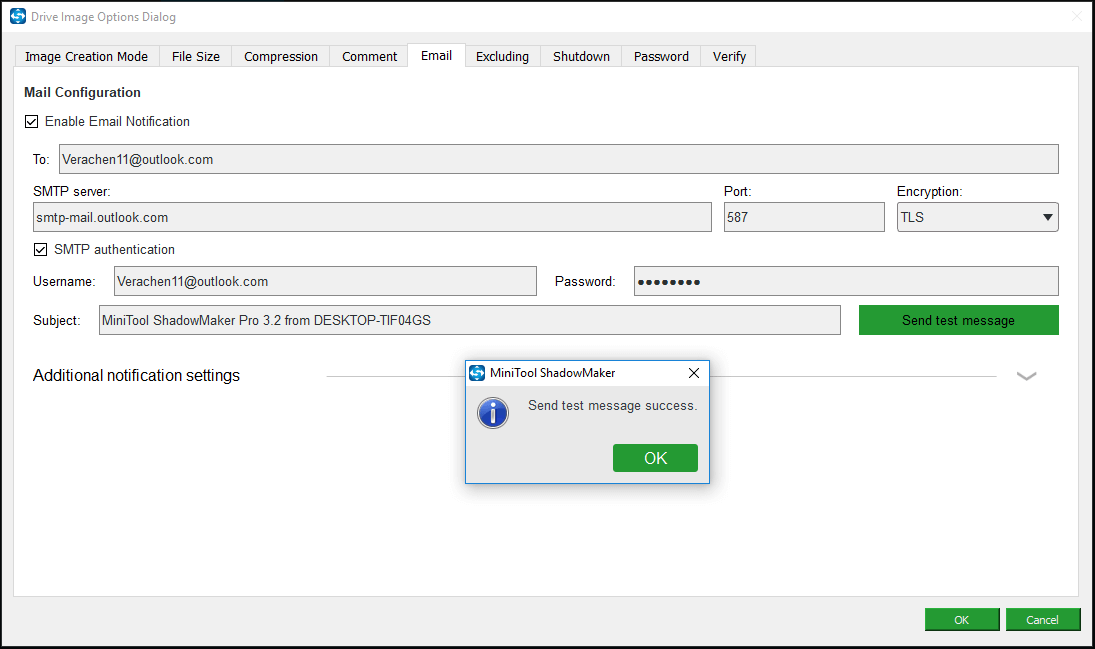The width and height of the screenshot is (1095, 649).
Task: Click 'Additional notification settings' label
Action: [136, 376]
